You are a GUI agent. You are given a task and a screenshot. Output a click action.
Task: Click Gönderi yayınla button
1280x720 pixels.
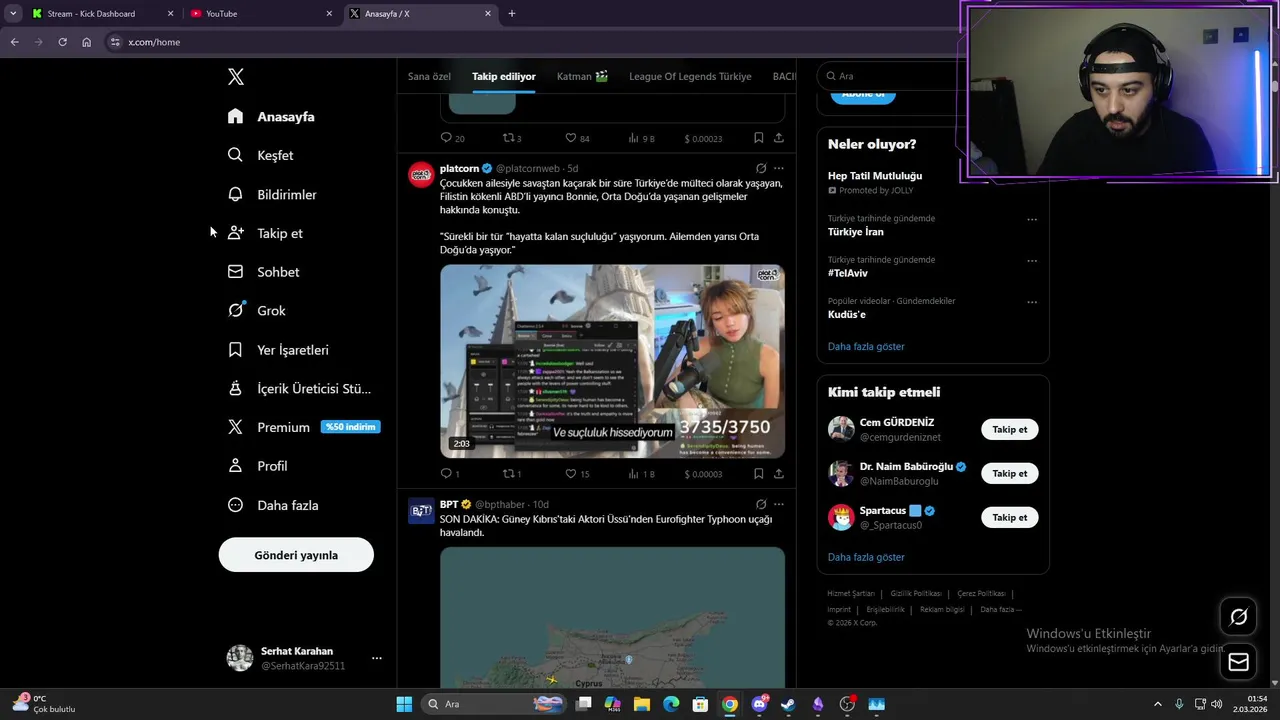[296, 555]
